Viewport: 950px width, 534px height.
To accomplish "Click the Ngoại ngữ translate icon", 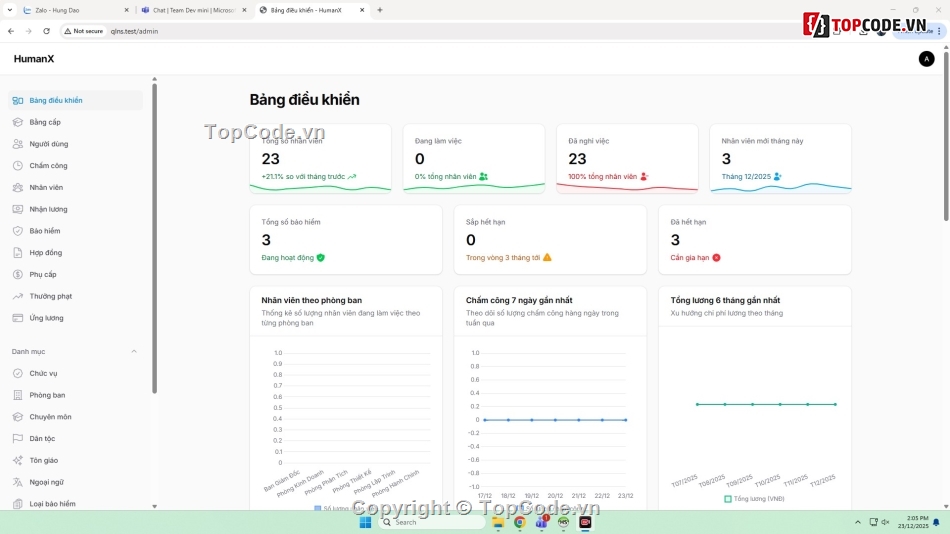I will pos(18,482).
